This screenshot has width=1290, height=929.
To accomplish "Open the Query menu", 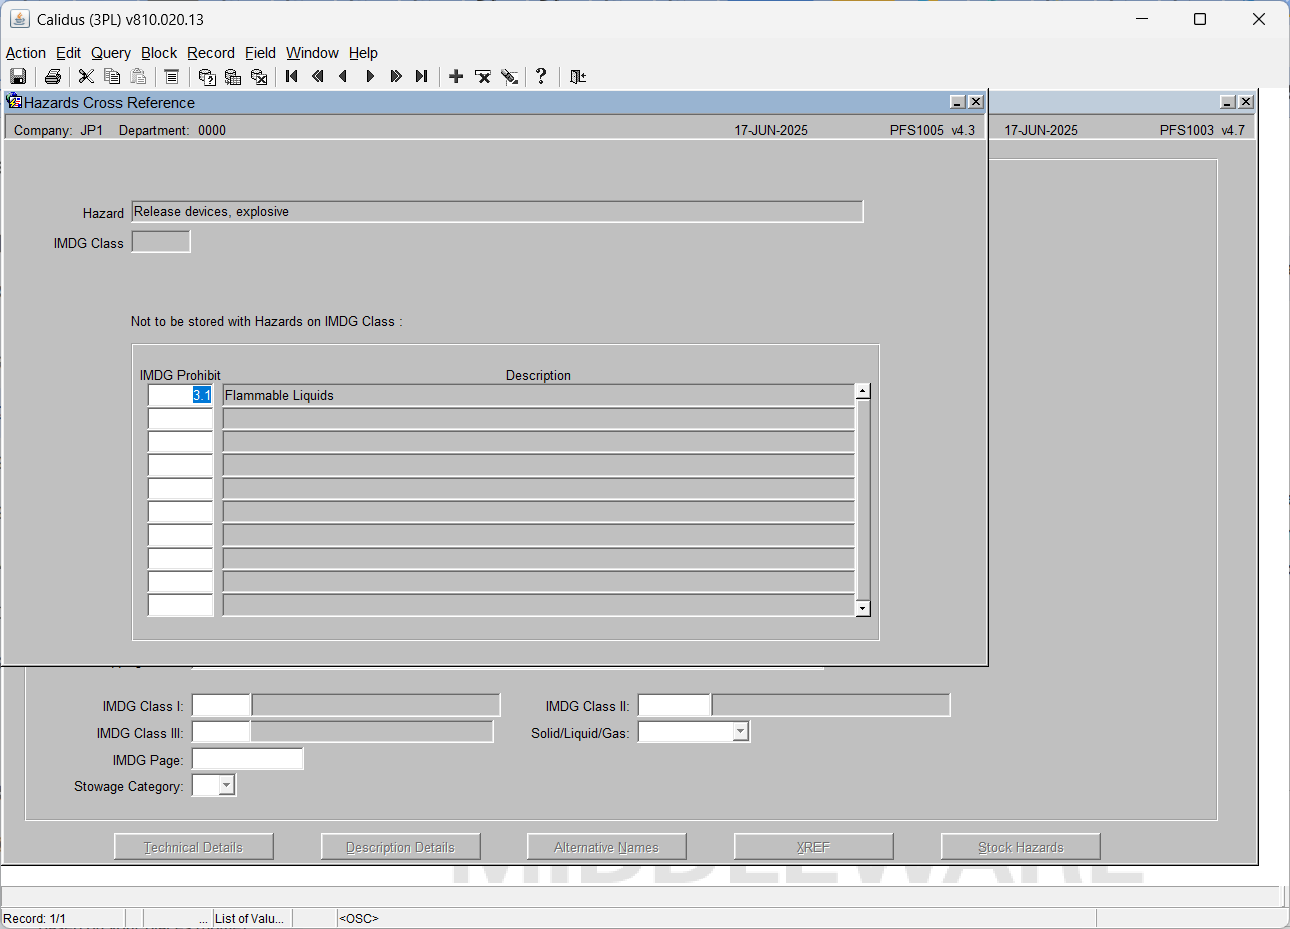I will coord(111,53).
